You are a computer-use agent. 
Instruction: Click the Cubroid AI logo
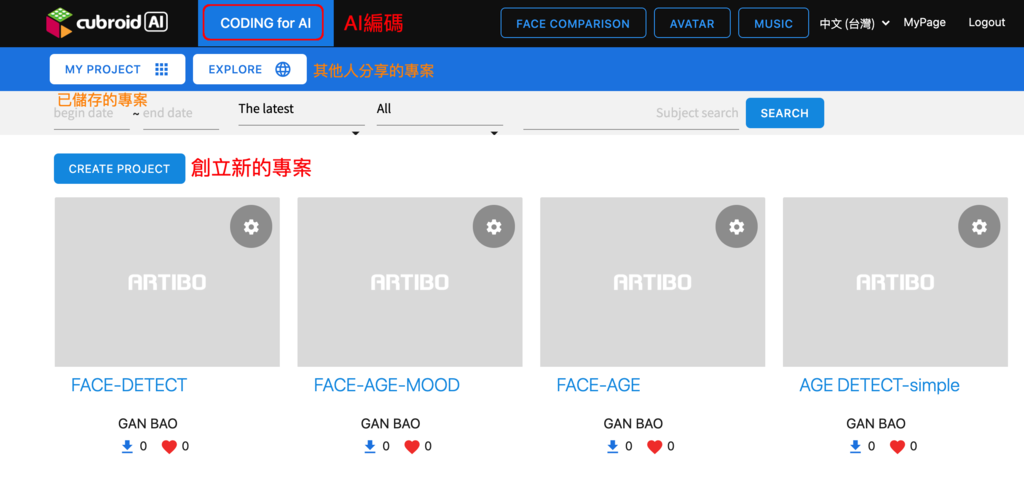point(107,23)
